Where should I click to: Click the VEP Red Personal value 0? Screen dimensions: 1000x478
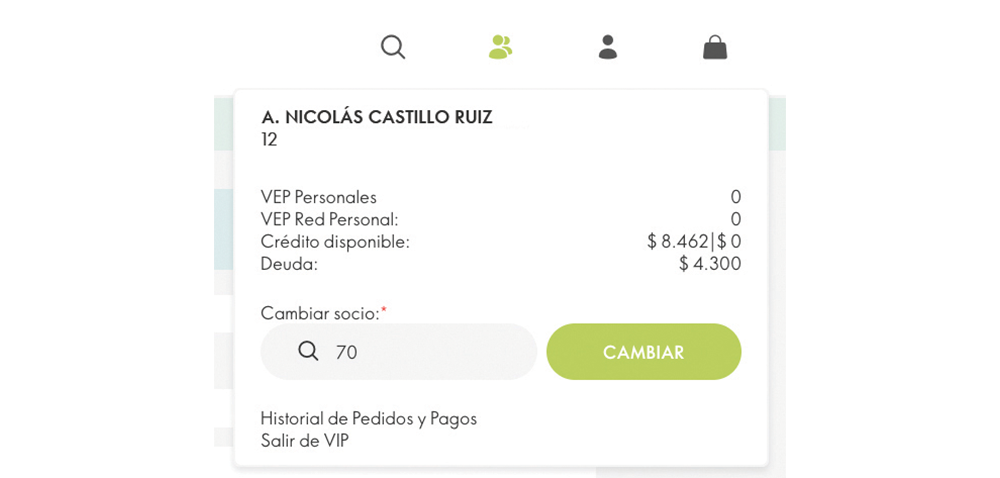click(735, 219)
